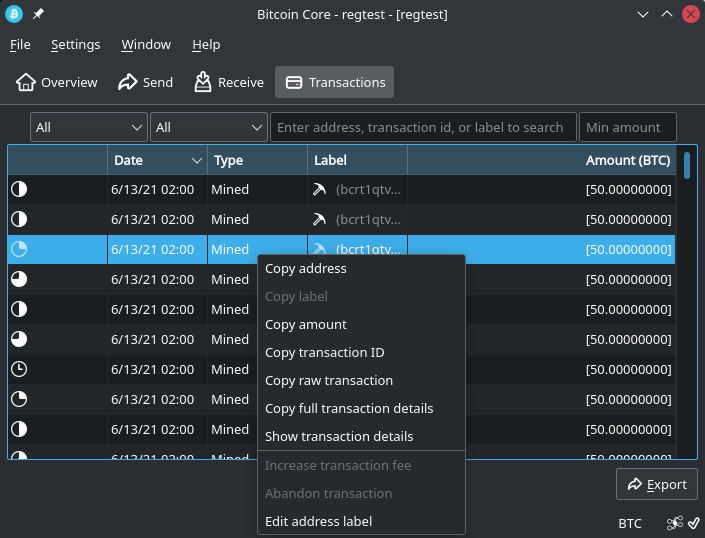Click the synced checkmark status icon
705x538 pixels.
(693, 523)
